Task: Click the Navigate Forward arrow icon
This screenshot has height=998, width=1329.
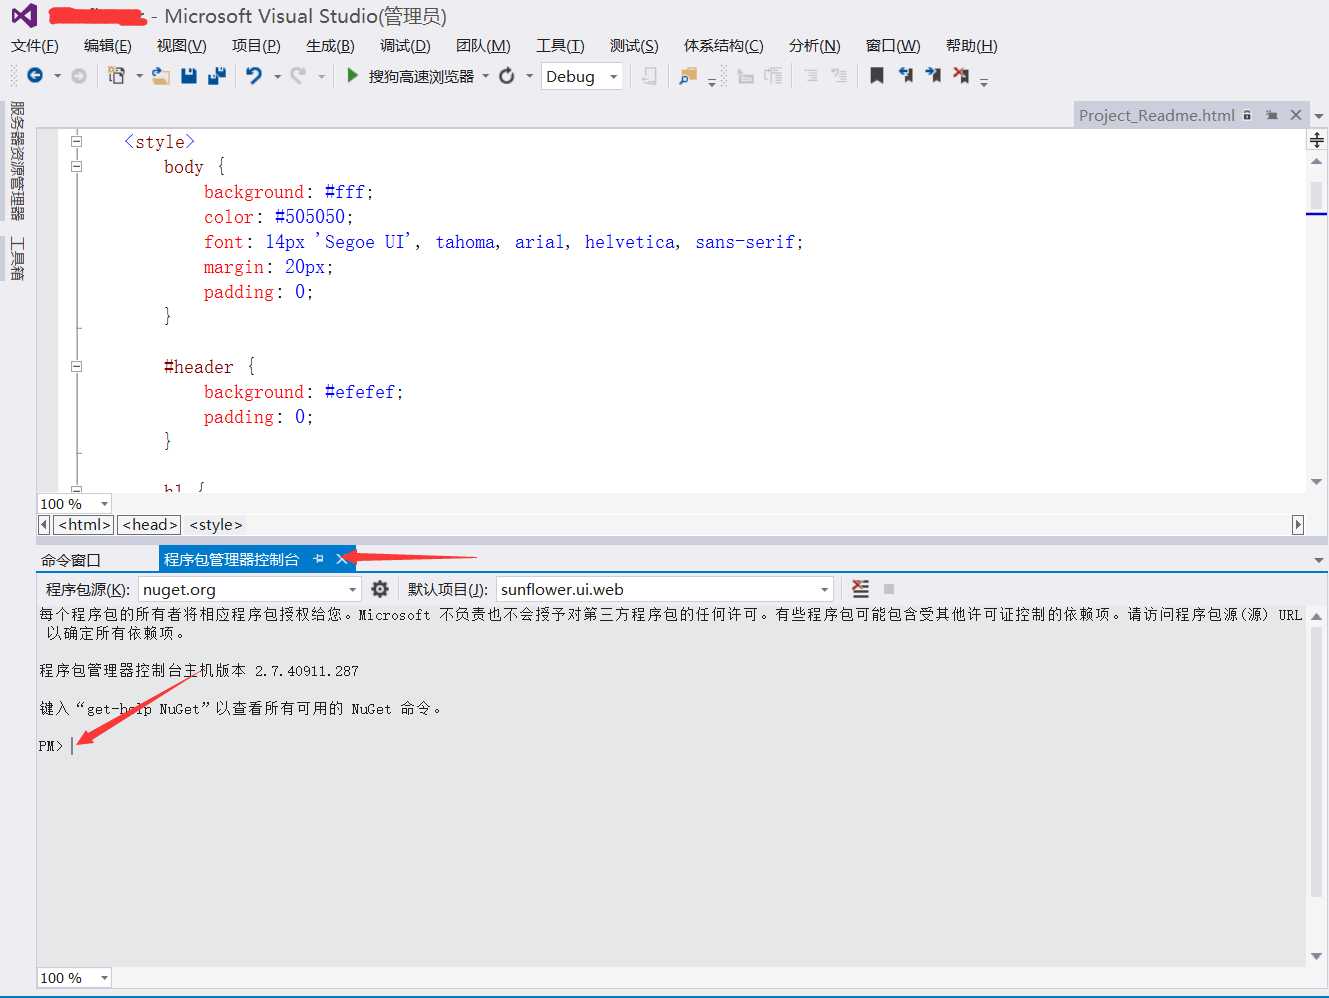Action: [79, 76]
